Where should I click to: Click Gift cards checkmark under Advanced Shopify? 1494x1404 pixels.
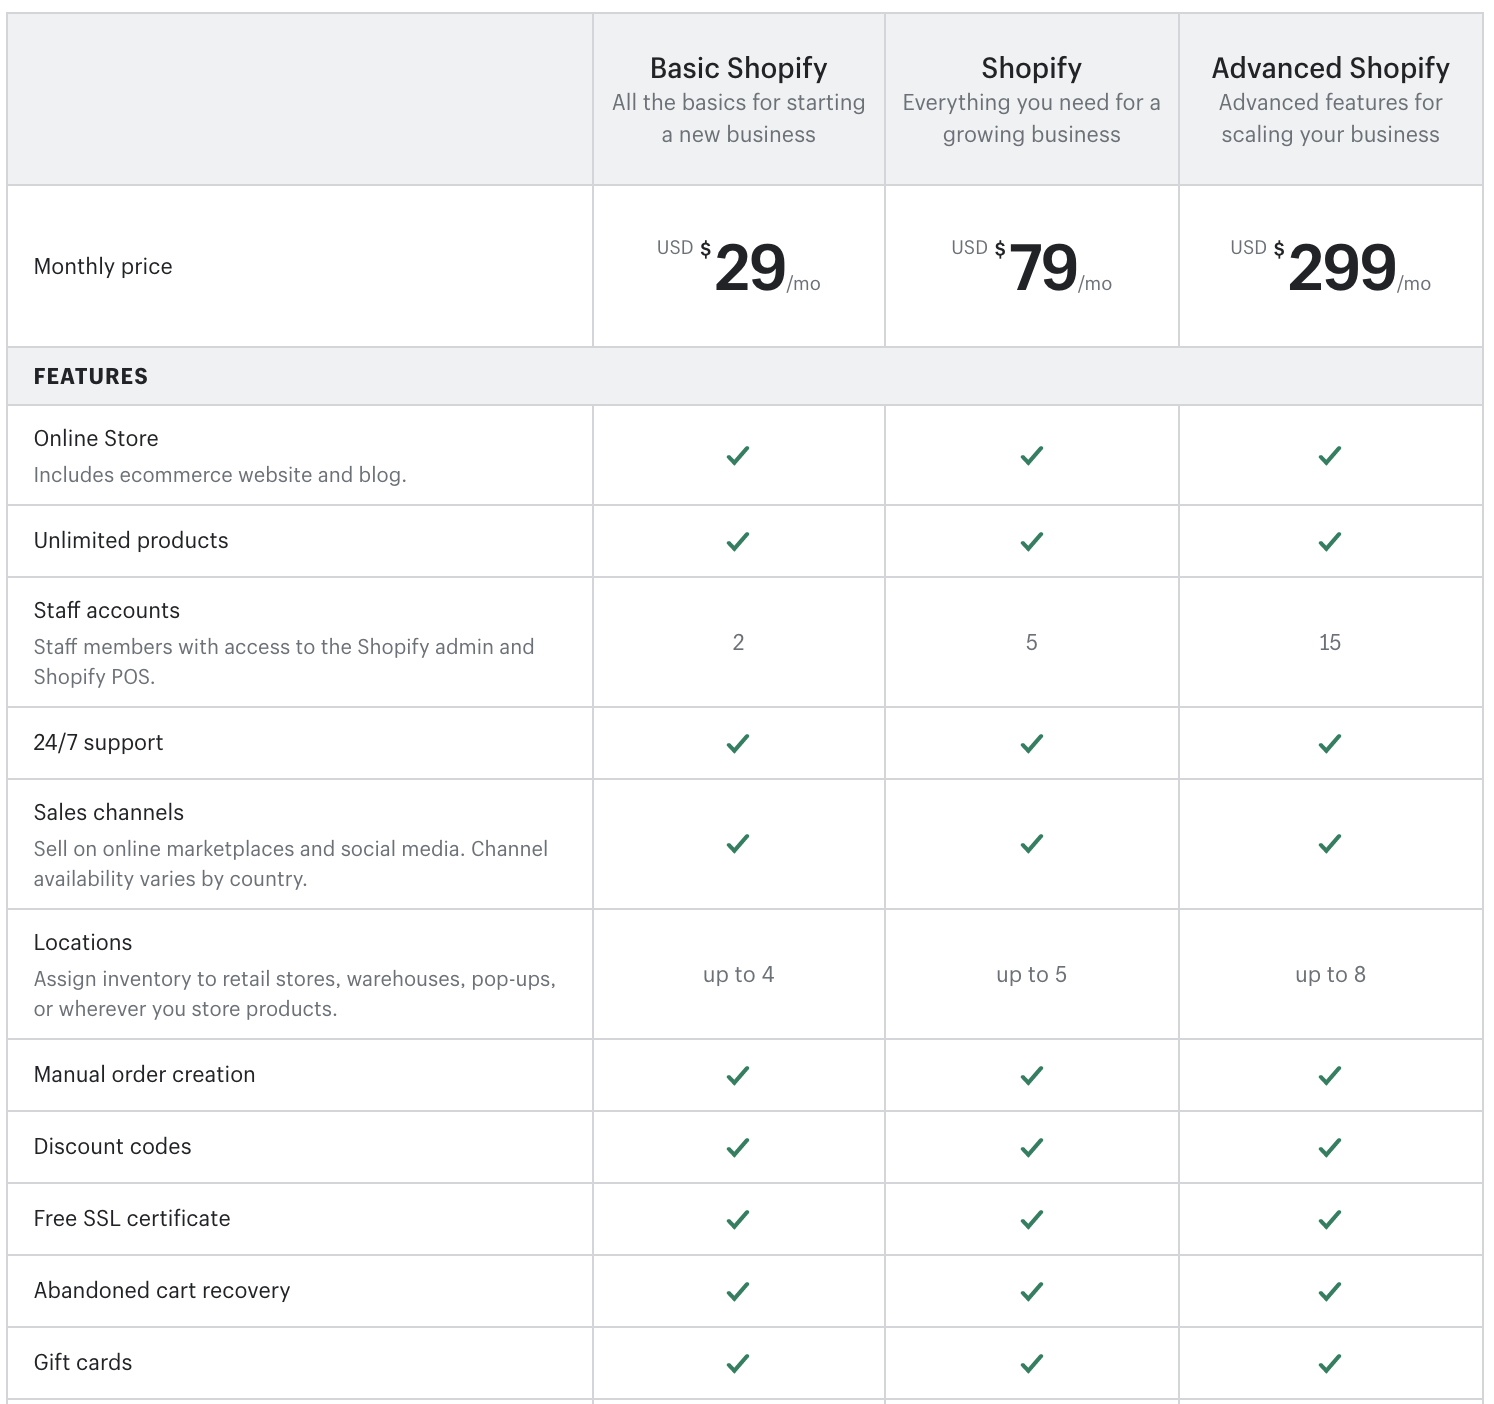pyautogui.click(x=1329, y=1364)
